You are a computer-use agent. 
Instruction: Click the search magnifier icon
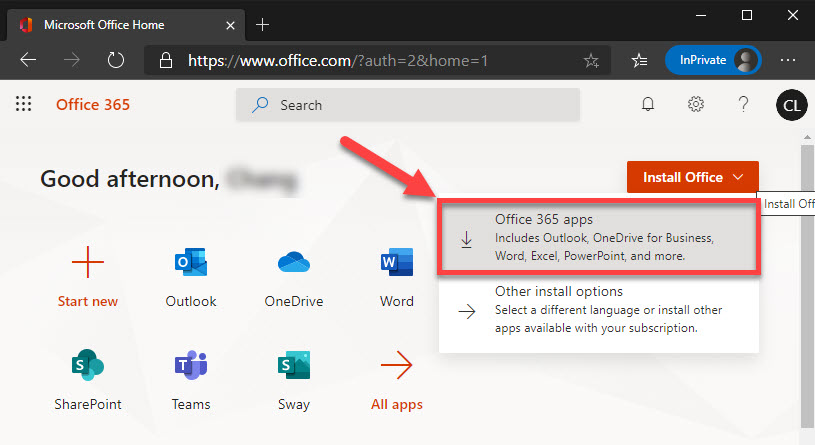pyautogui.click(x=260, y=105)
